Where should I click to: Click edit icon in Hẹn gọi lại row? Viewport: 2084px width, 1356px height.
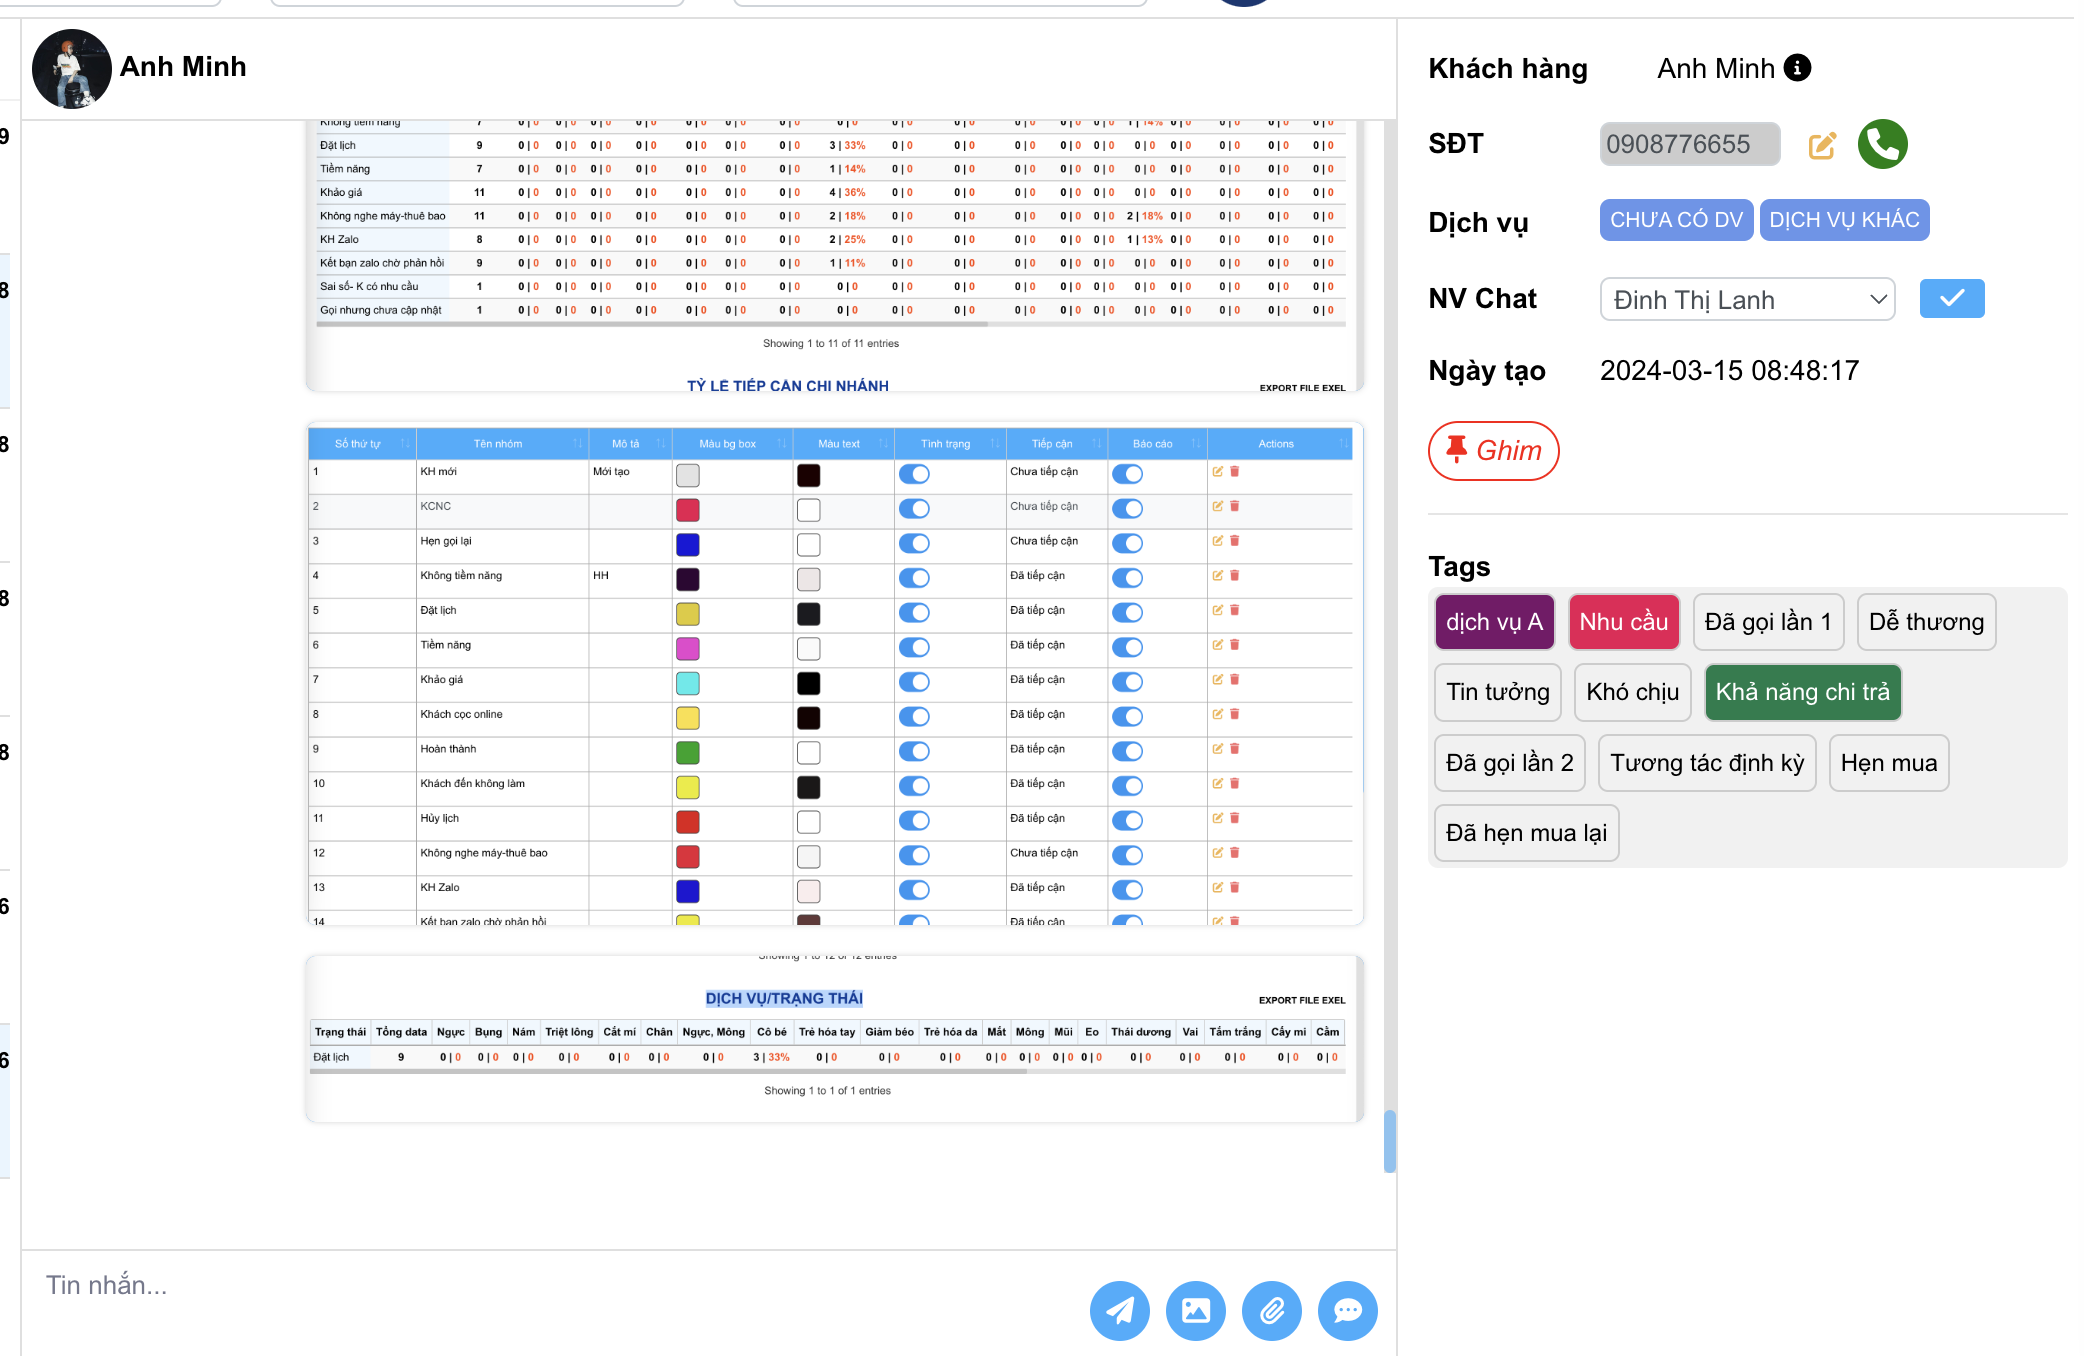tap(1217, 541)
